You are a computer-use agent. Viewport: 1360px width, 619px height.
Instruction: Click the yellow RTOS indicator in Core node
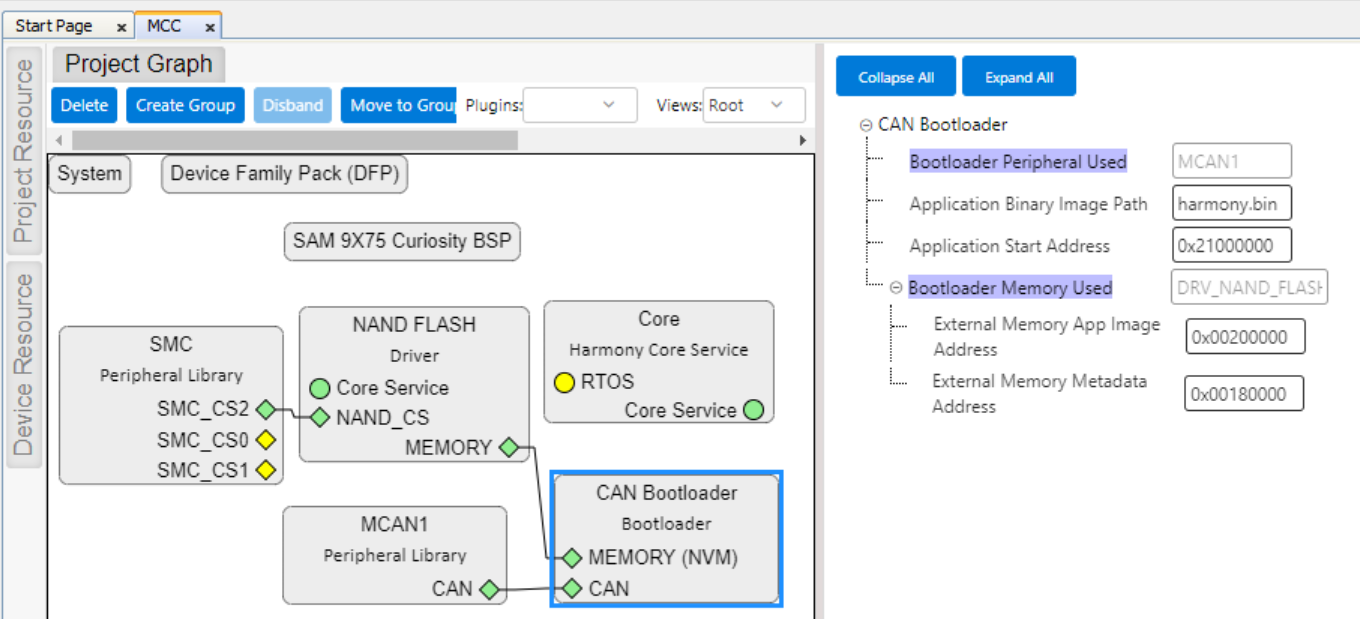pos(562,381)
